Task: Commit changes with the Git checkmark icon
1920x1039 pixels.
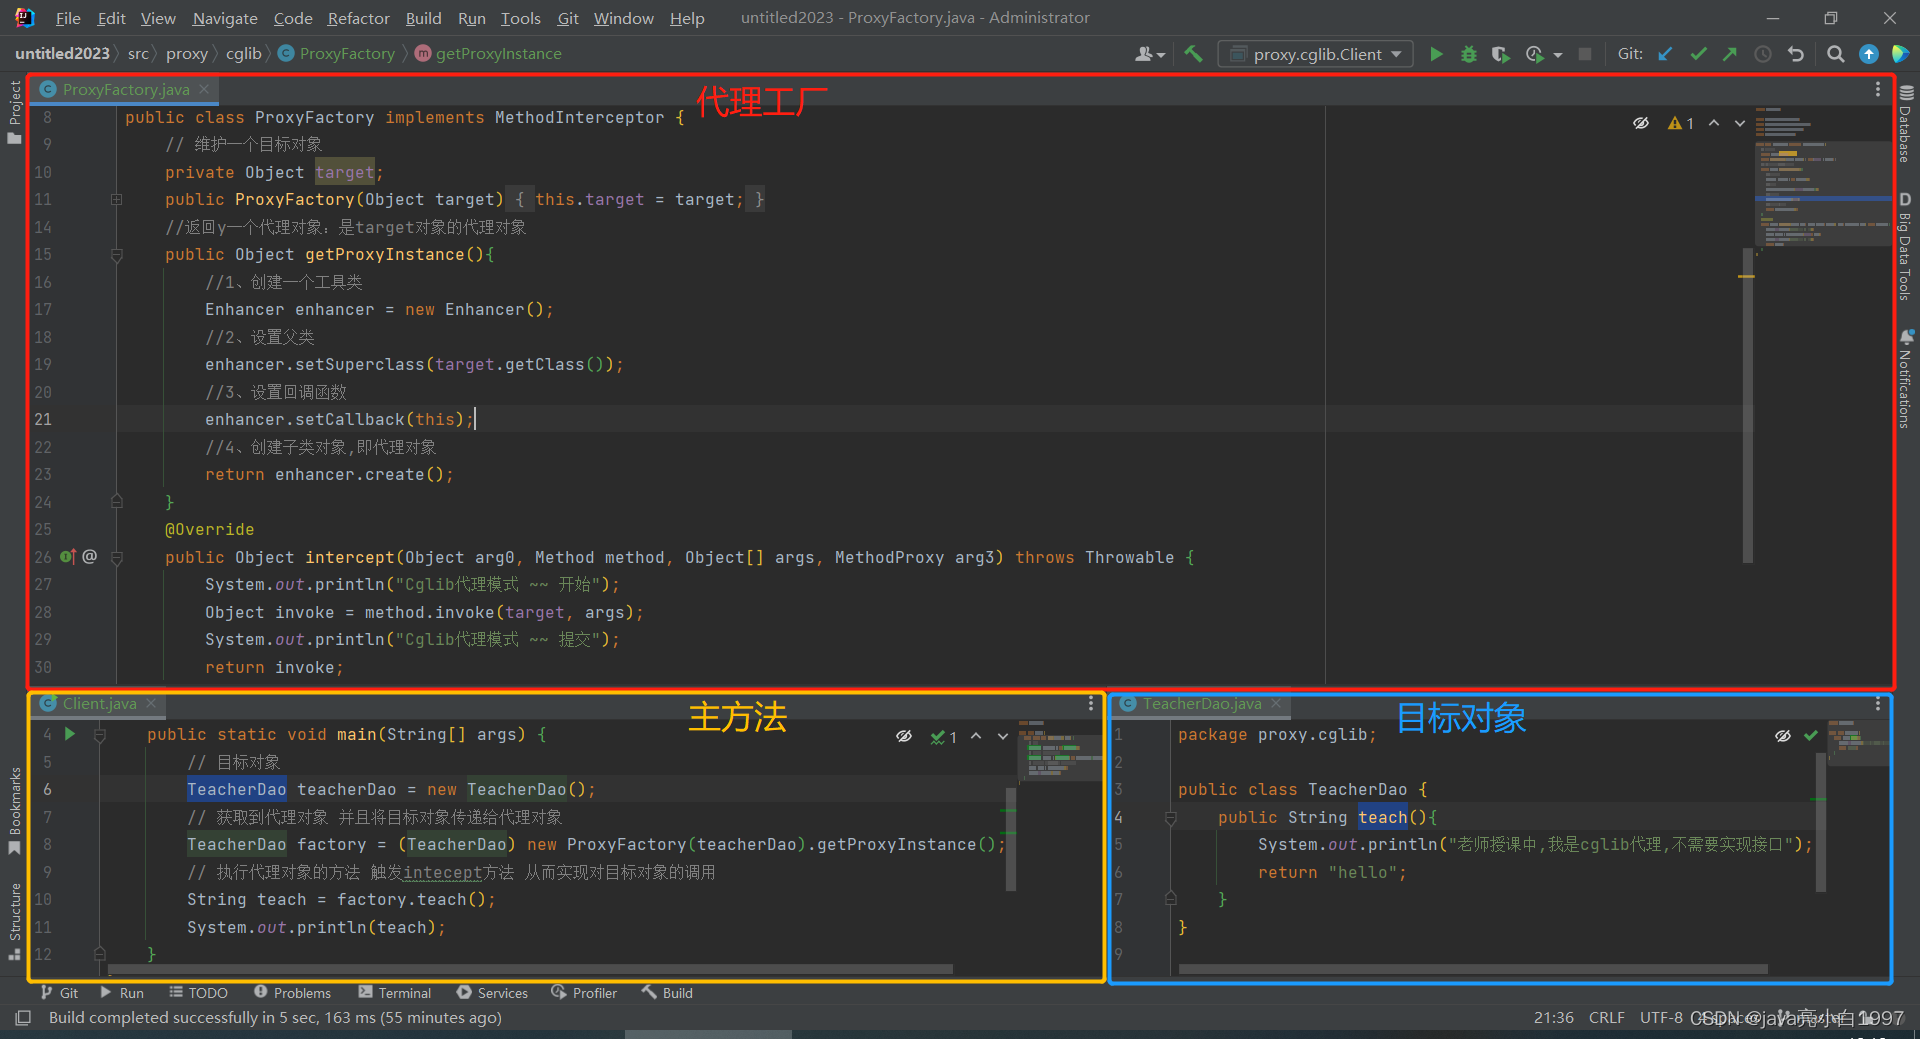Action: [1698, 54]
